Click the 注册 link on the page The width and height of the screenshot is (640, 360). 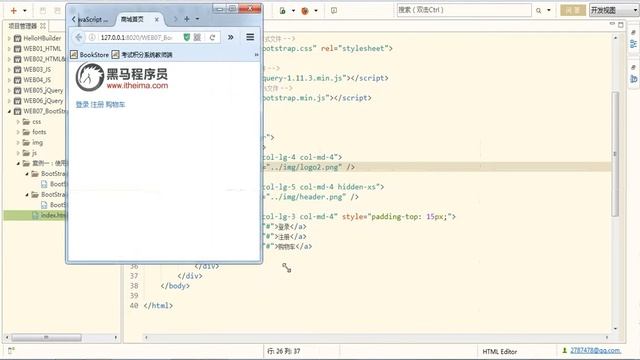coord(97,104)
